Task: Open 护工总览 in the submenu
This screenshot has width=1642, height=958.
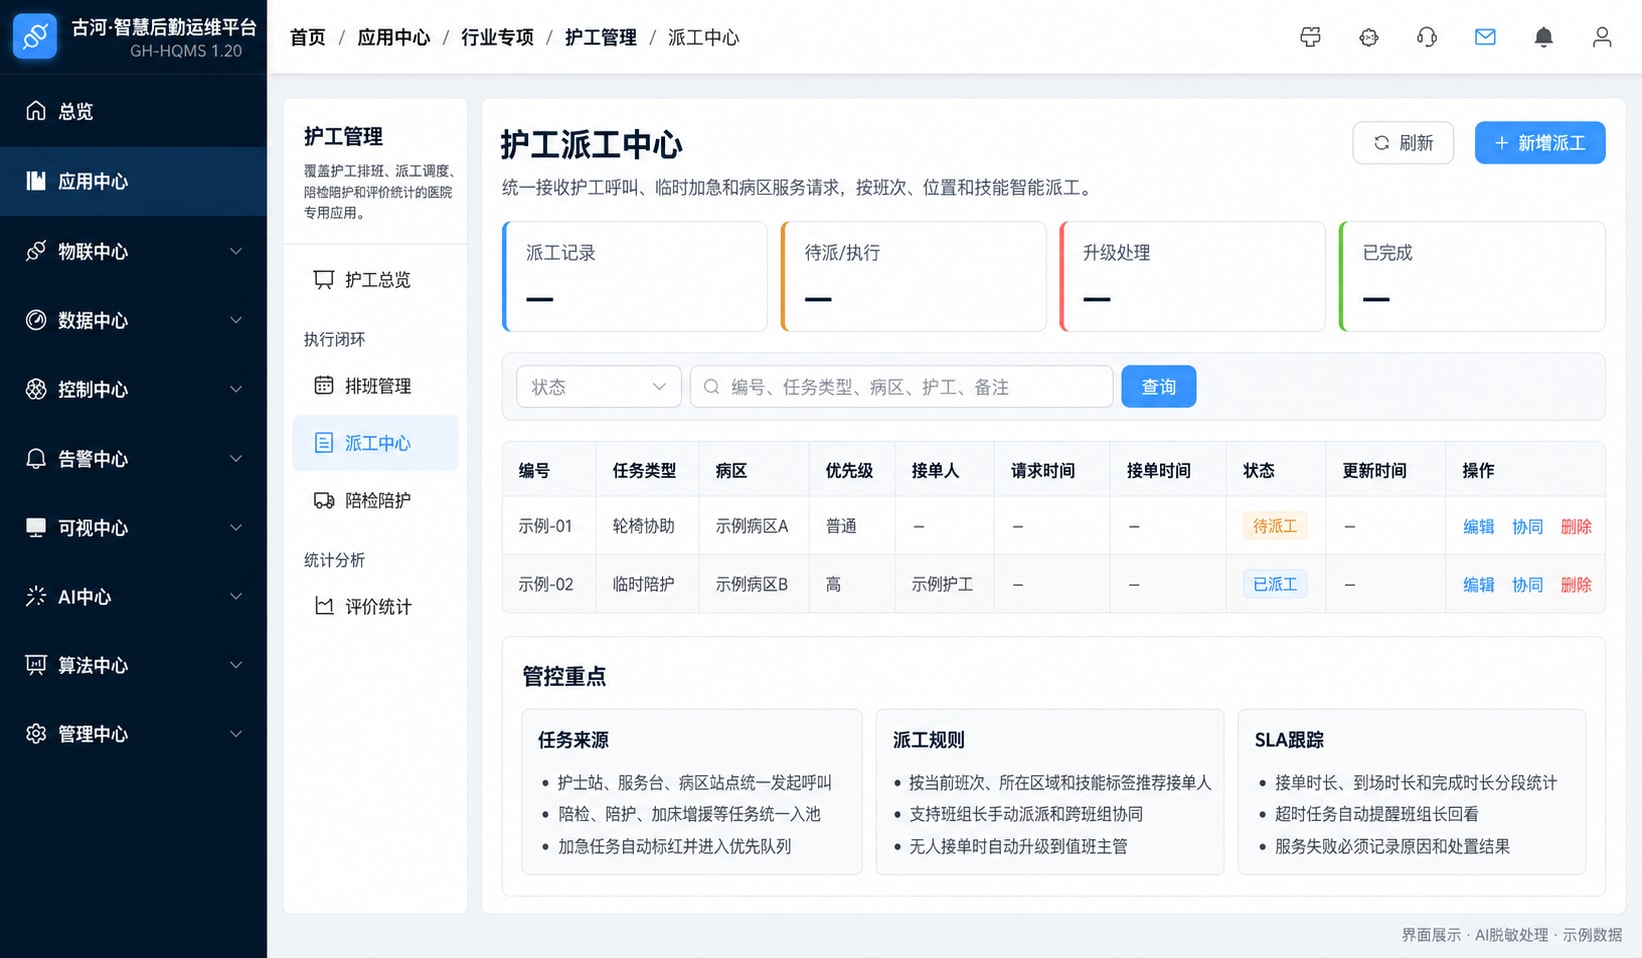Action: (x=375, y=280)
